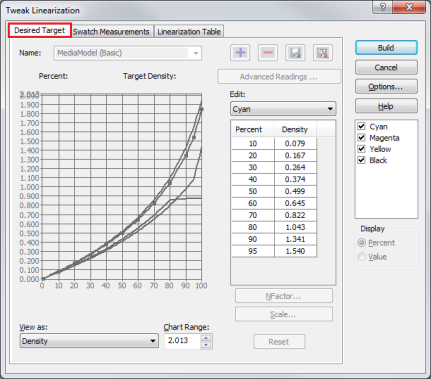The width and height of the screenshot is (431, 379).
Task: Select the Value display radio button
Action: coord(361,257)
